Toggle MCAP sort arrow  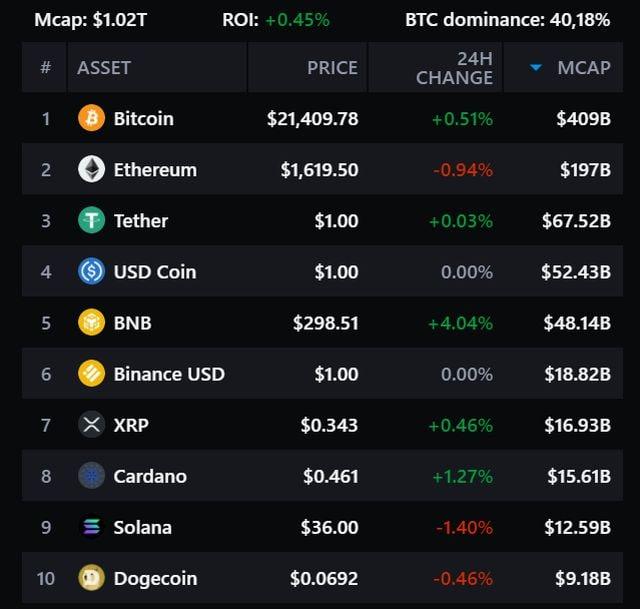(x=536, y=67)
